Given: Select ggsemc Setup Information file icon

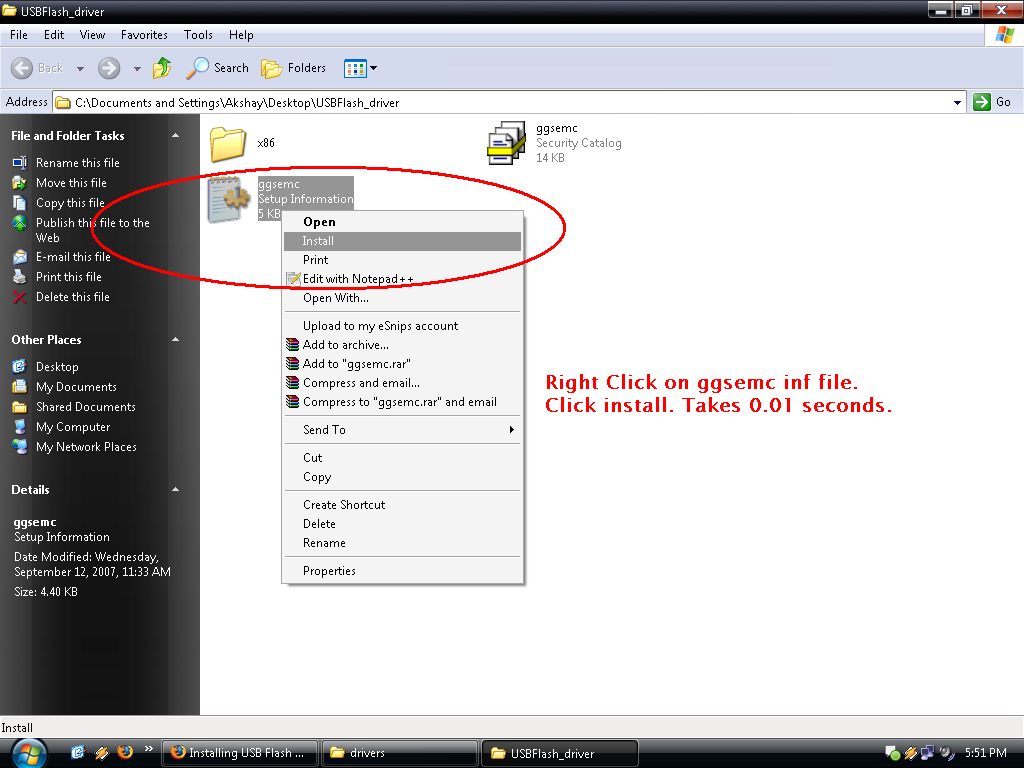Looking at the screenshot, I should [229, 199].
